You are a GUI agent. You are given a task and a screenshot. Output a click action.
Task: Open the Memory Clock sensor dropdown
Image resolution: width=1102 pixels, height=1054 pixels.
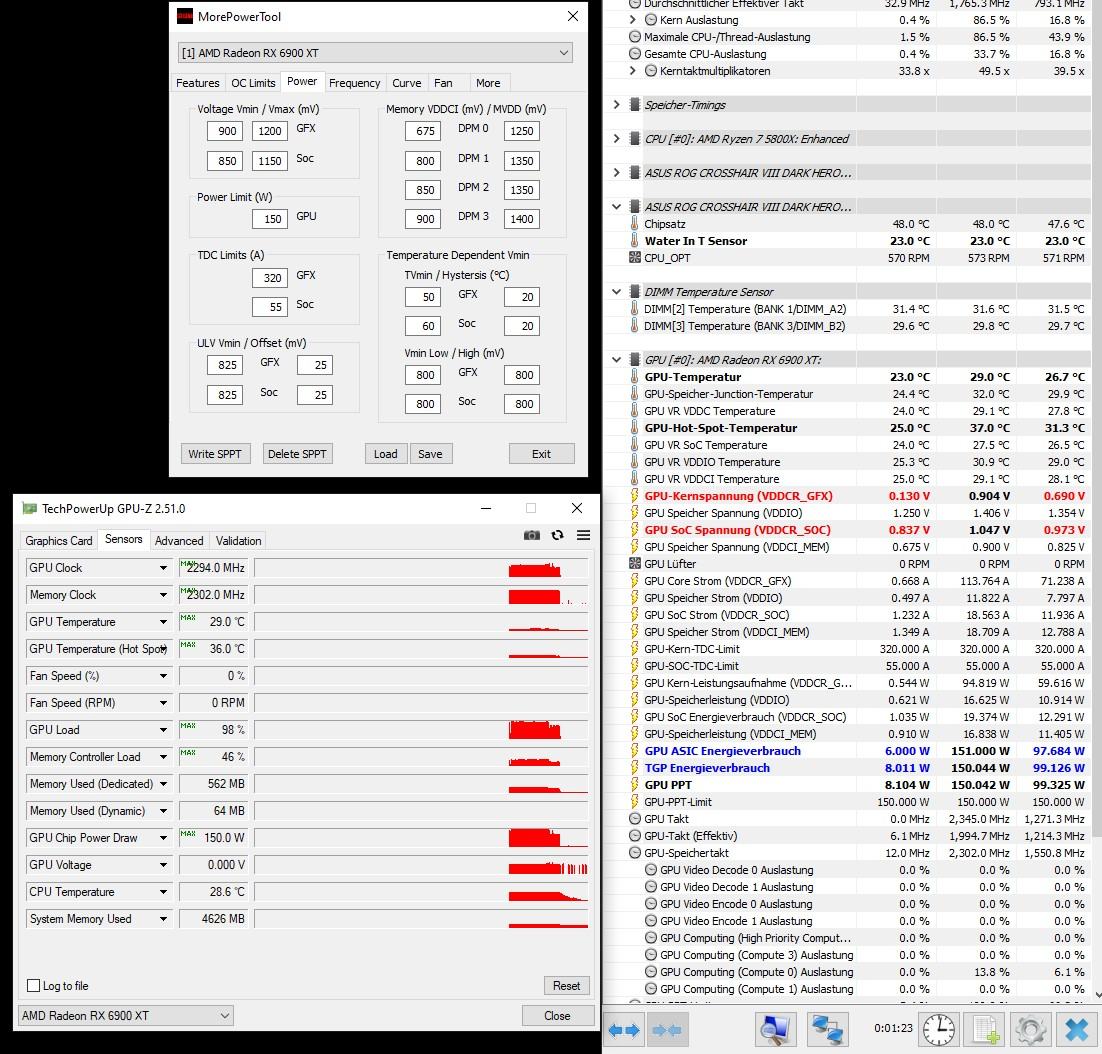(x=163, y=594)
